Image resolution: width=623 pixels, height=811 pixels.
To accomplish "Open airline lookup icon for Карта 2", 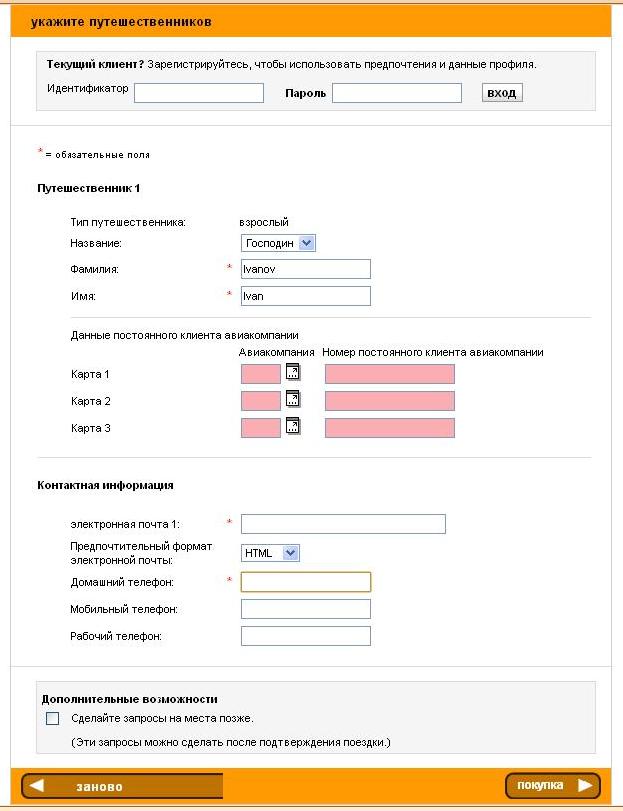I will (293, 400).
